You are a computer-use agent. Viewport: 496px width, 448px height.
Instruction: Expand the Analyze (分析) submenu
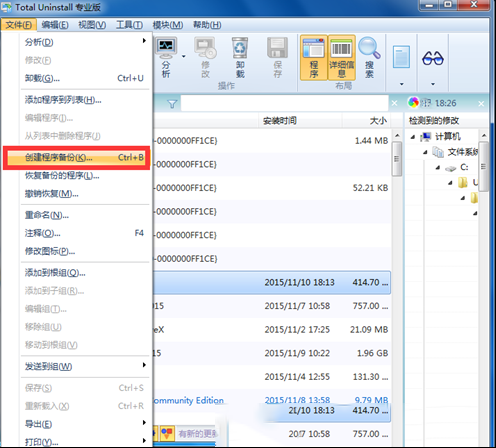(85, 42)
